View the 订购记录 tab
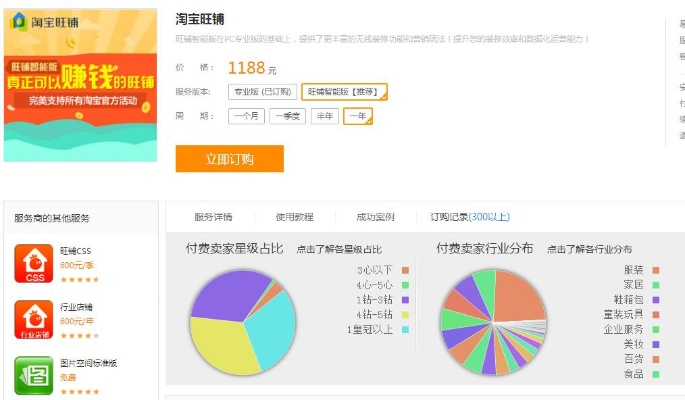 pyautogui.click(x=469, y=217)
